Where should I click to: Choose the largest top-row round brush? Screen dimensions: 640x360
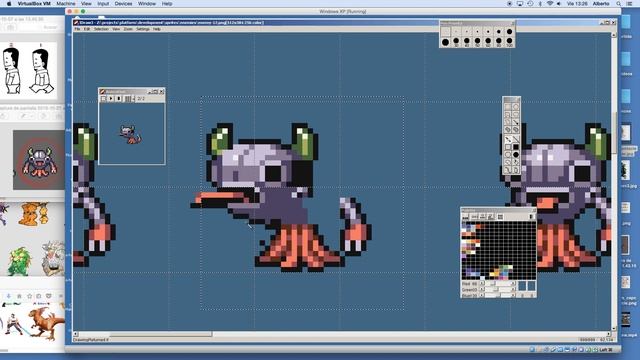509,31
